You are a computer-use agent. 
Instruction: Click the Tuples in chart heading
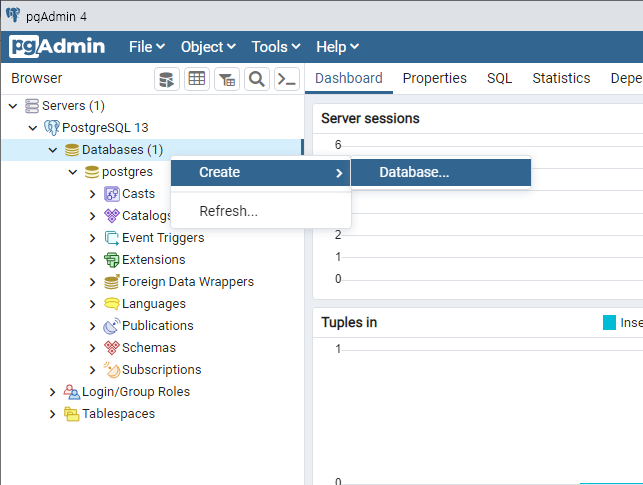point(349,322)
